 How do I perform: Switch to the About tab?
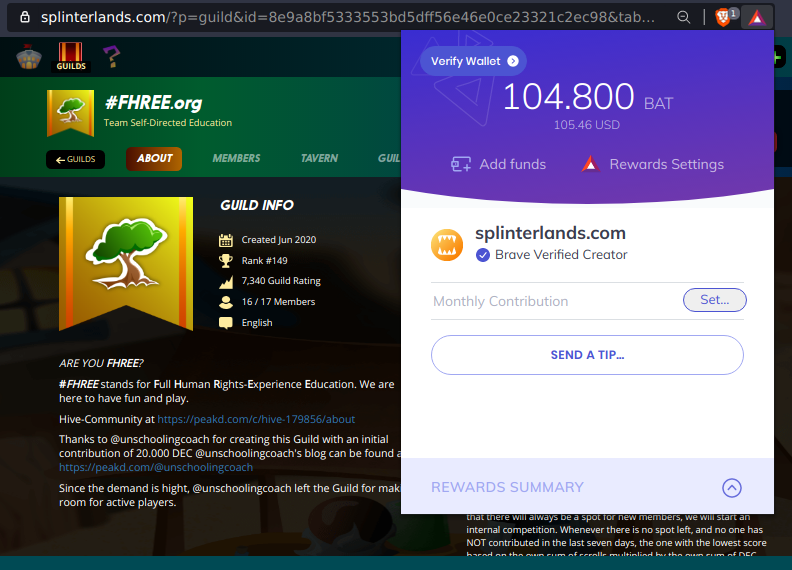(154, 159)
